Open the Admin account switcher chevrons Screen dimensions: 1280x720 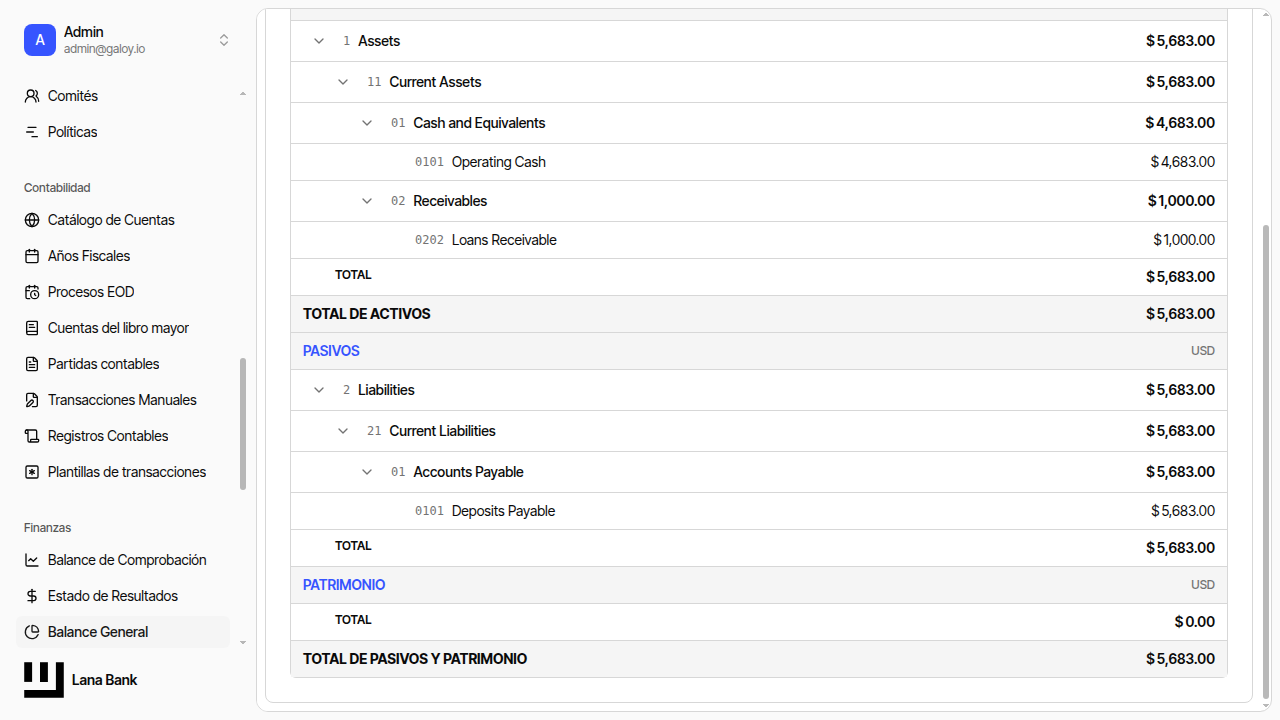(224, 40)
